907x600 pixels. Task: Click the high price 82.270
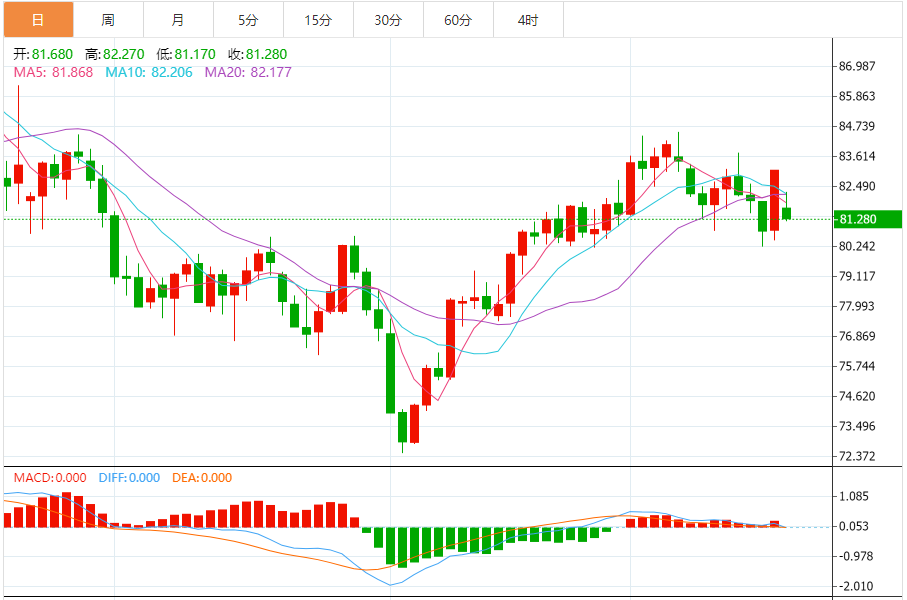(x=123, y=54)
